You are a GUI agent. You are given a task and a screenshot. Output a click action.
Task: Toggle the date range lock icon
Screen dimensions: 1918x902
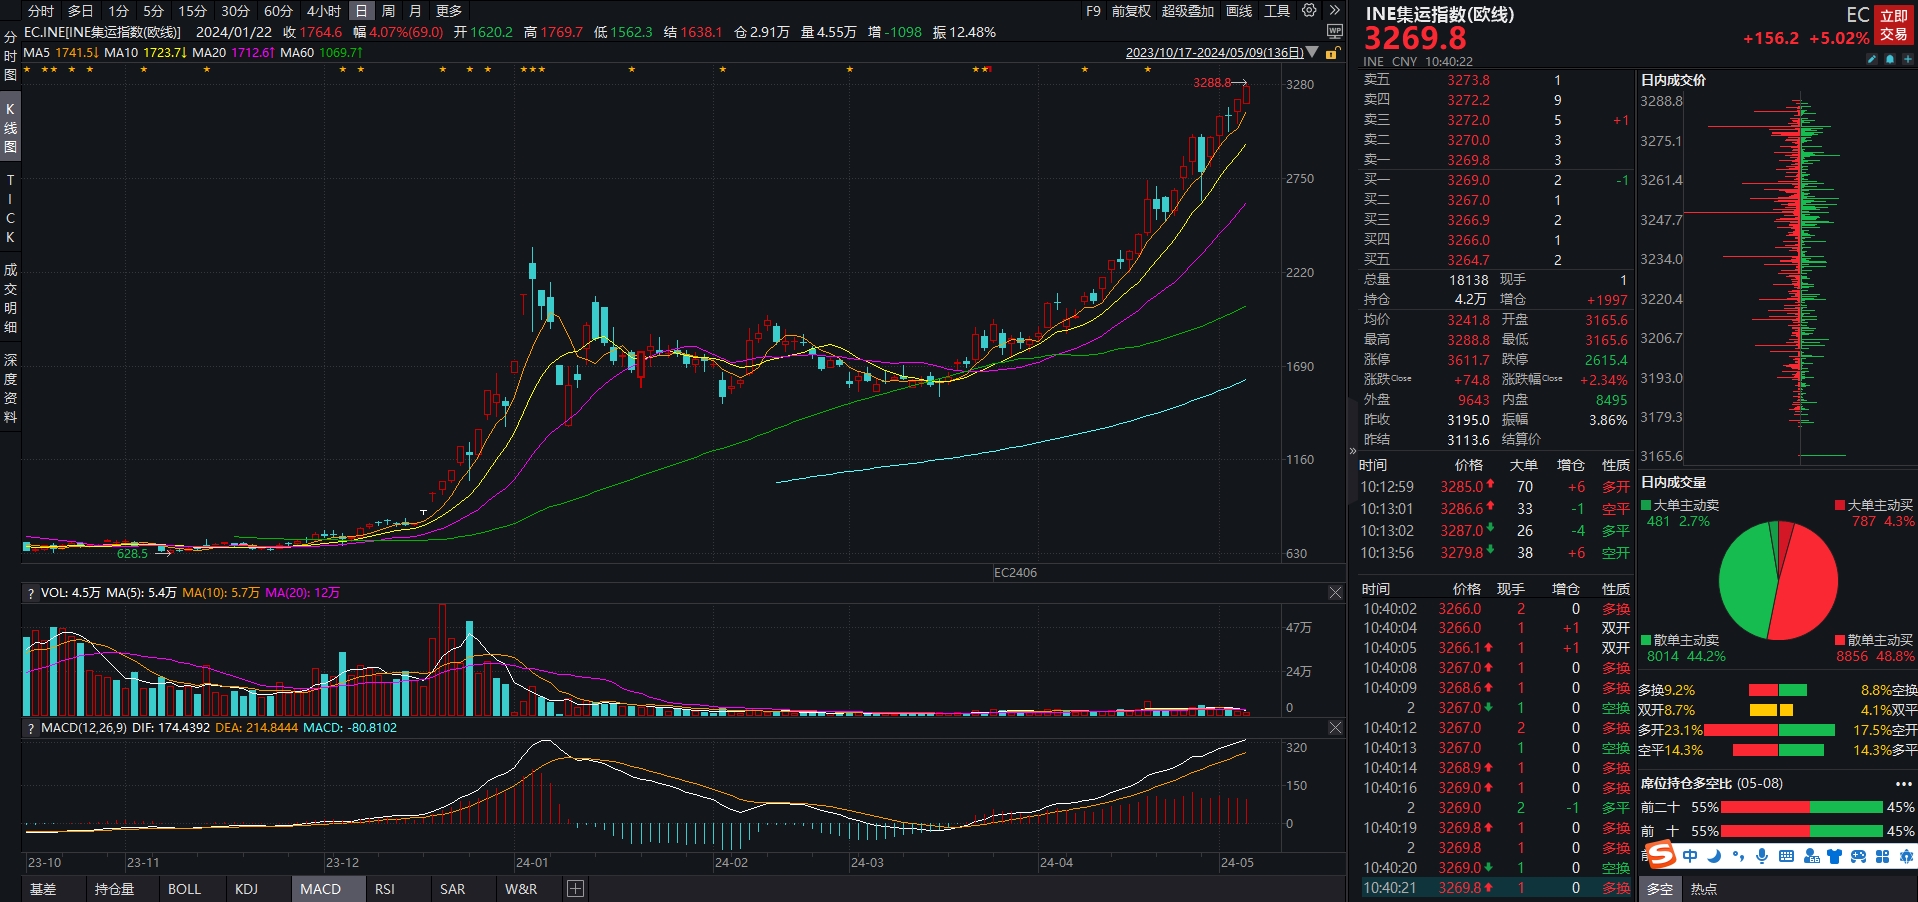click(1332, 53)
